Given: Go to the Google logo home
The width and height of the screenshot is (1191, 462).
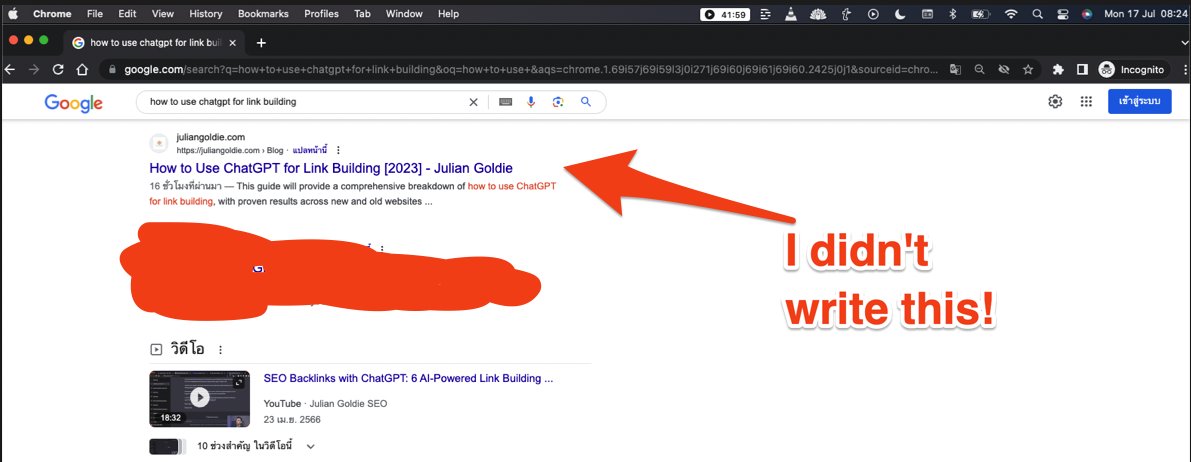Looking at the screenshot, I should [74, 103].
